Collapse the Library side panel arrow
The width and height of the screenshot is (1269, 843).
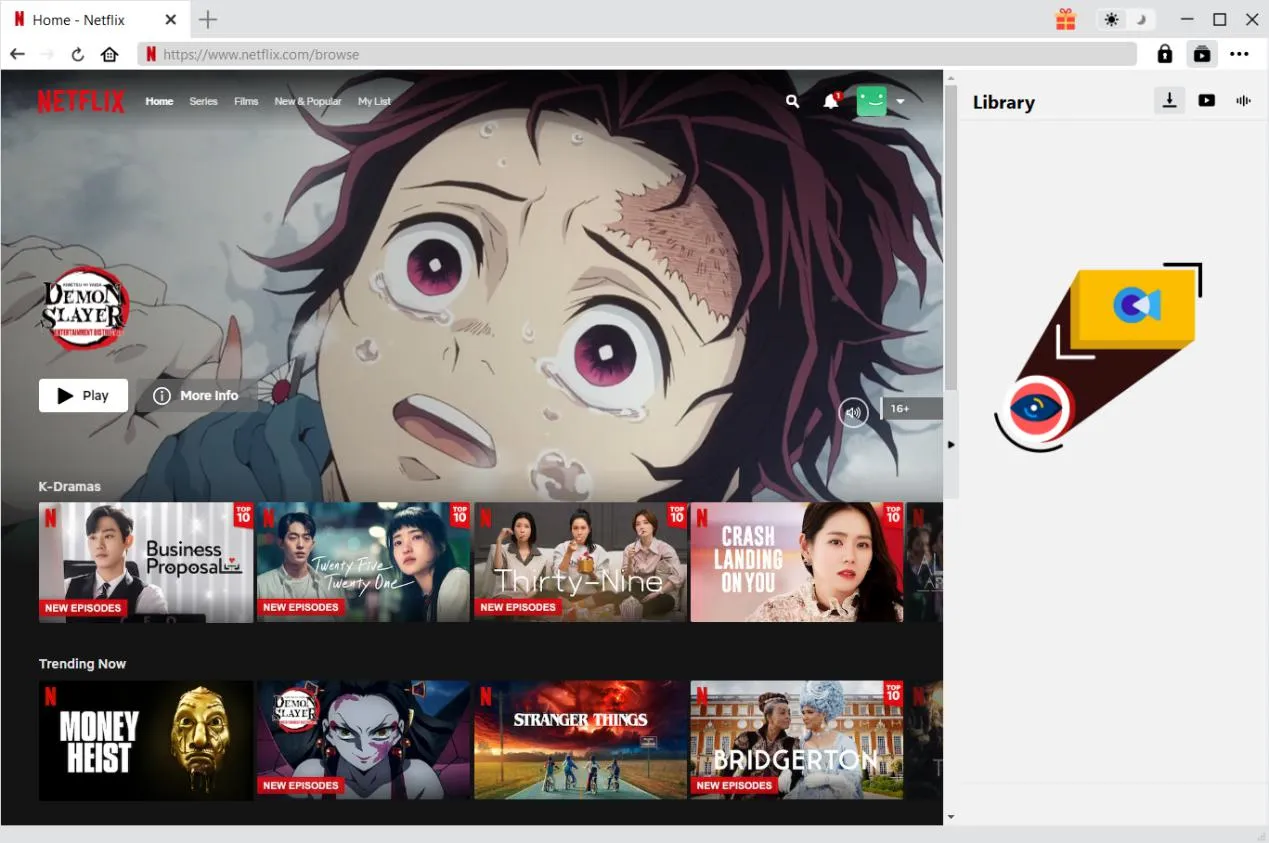tap(951, 444)
